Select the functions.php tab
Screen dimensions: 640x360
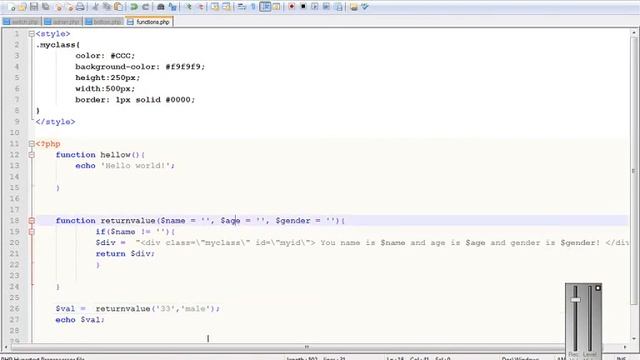(149, 22)
